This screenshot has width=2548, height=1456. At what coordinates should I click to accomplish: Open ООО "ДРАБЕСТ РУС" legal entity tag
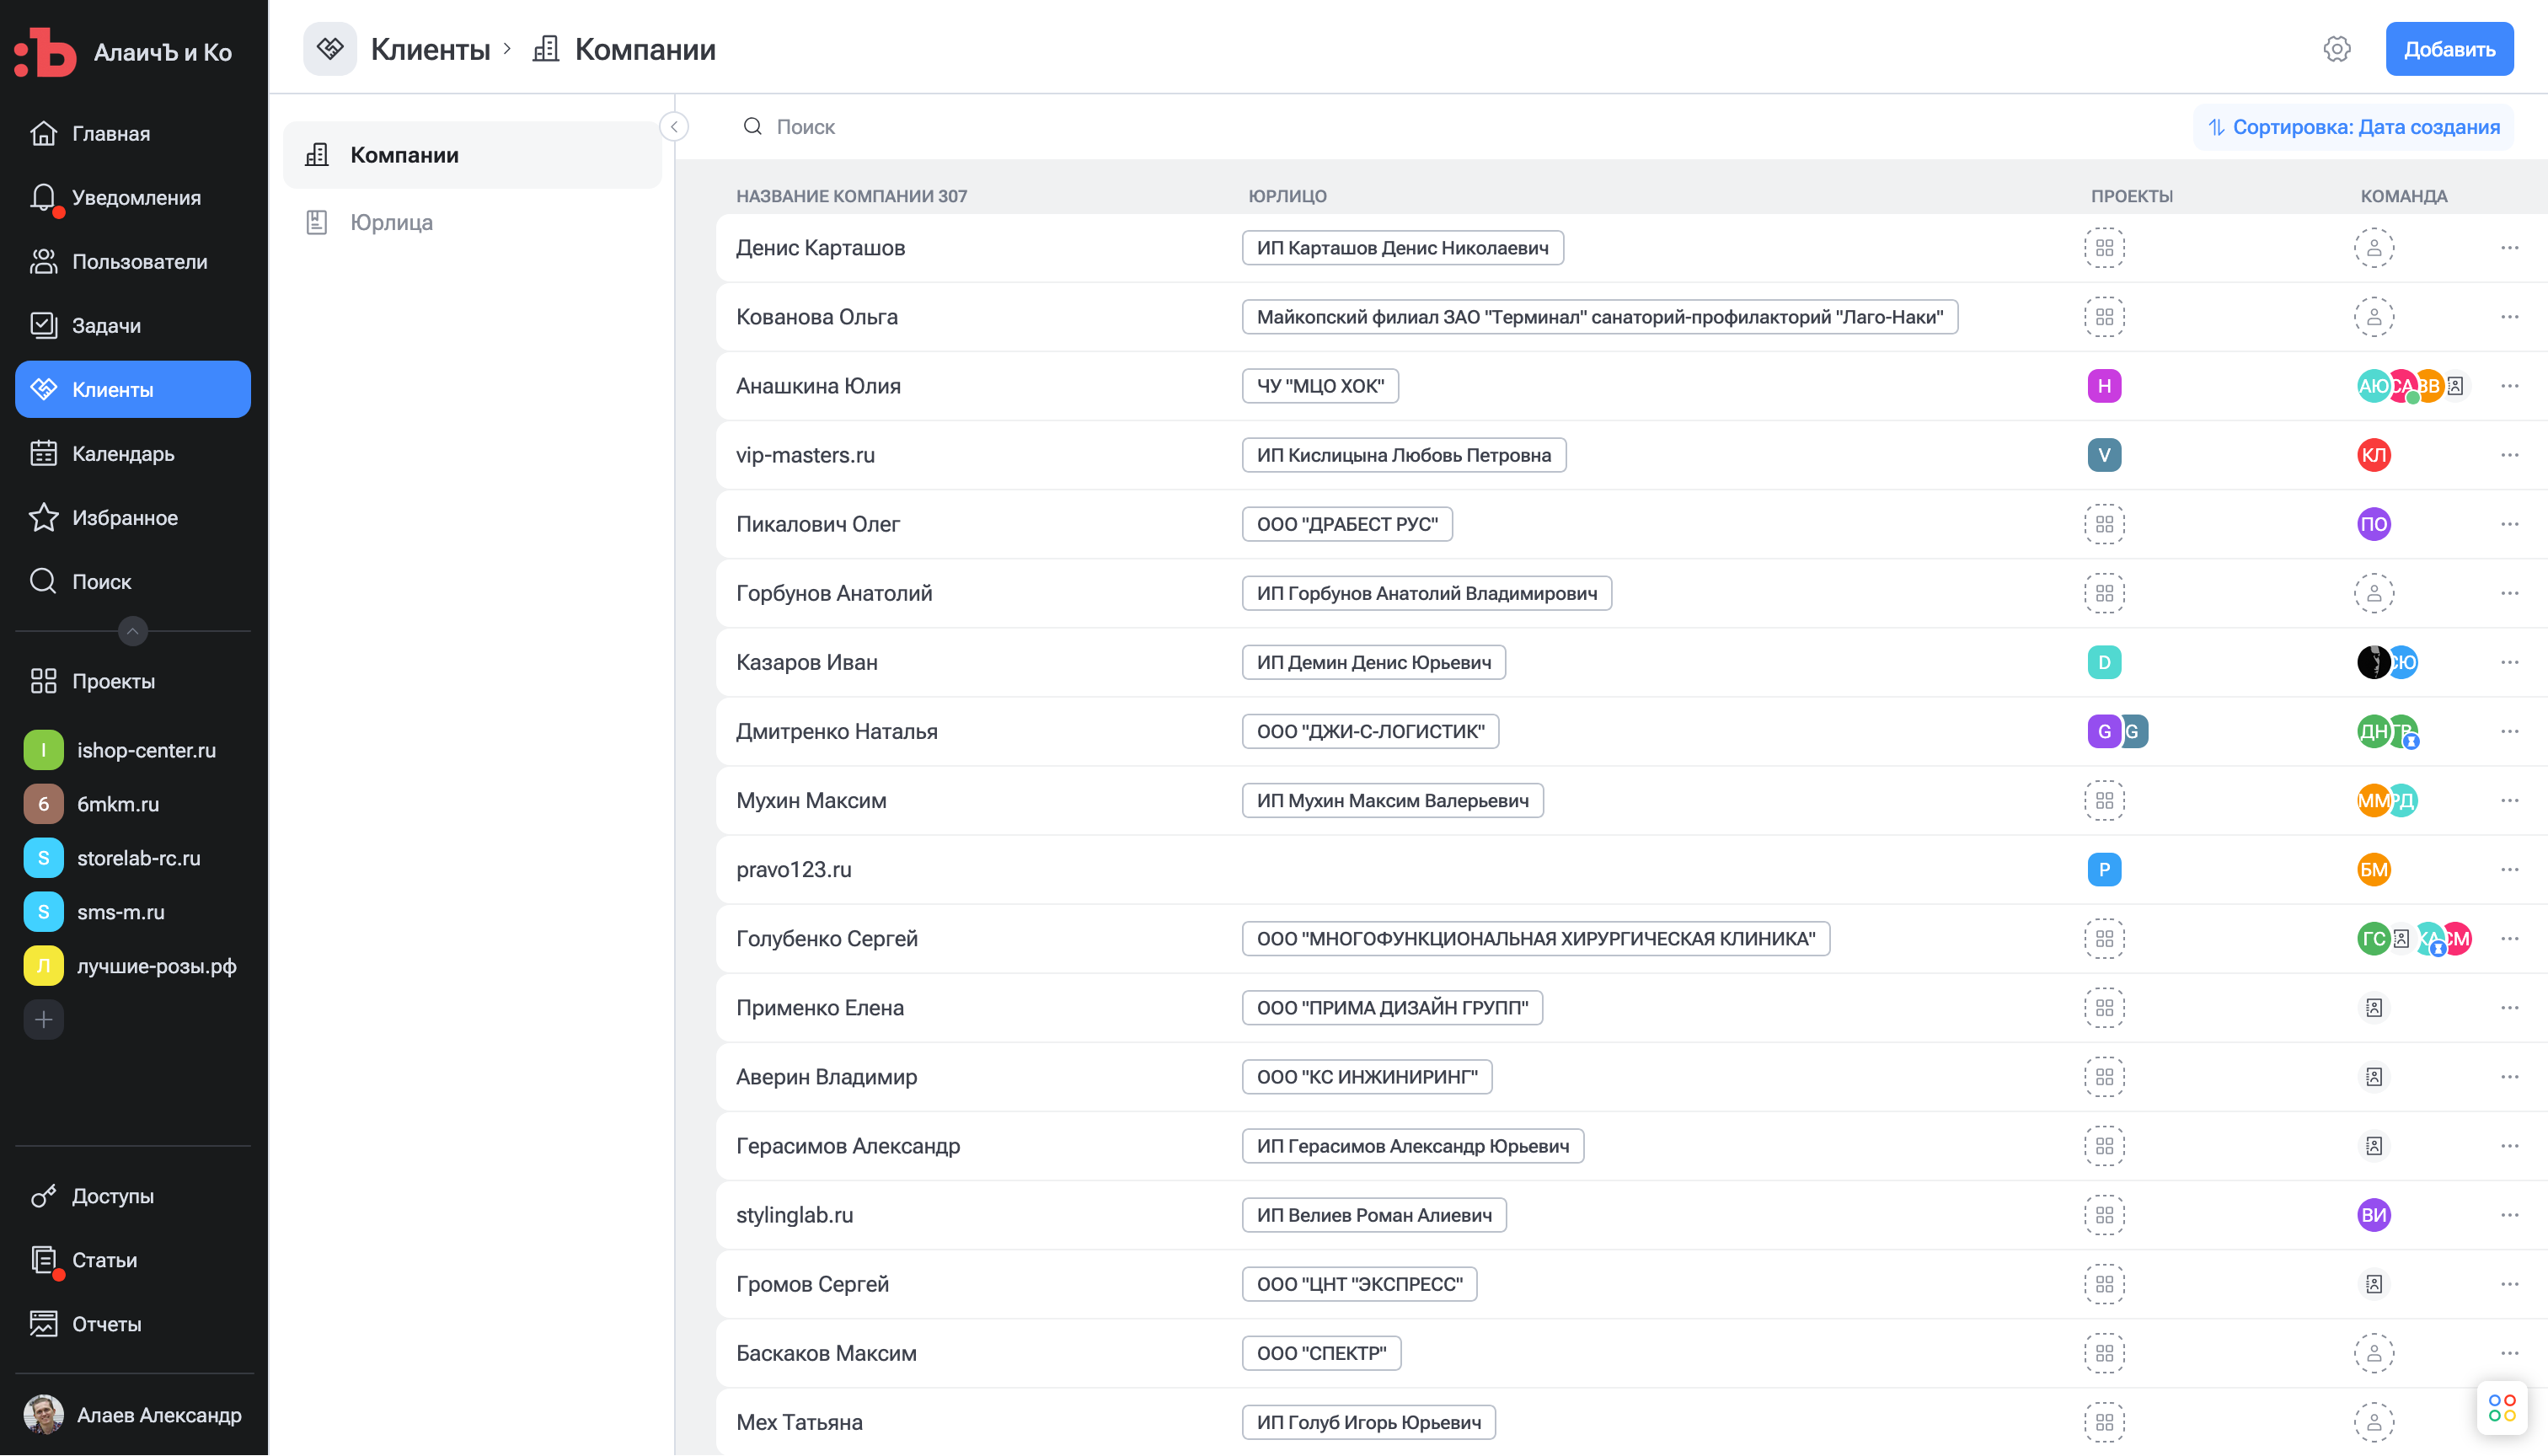[x=1346, y=524]
